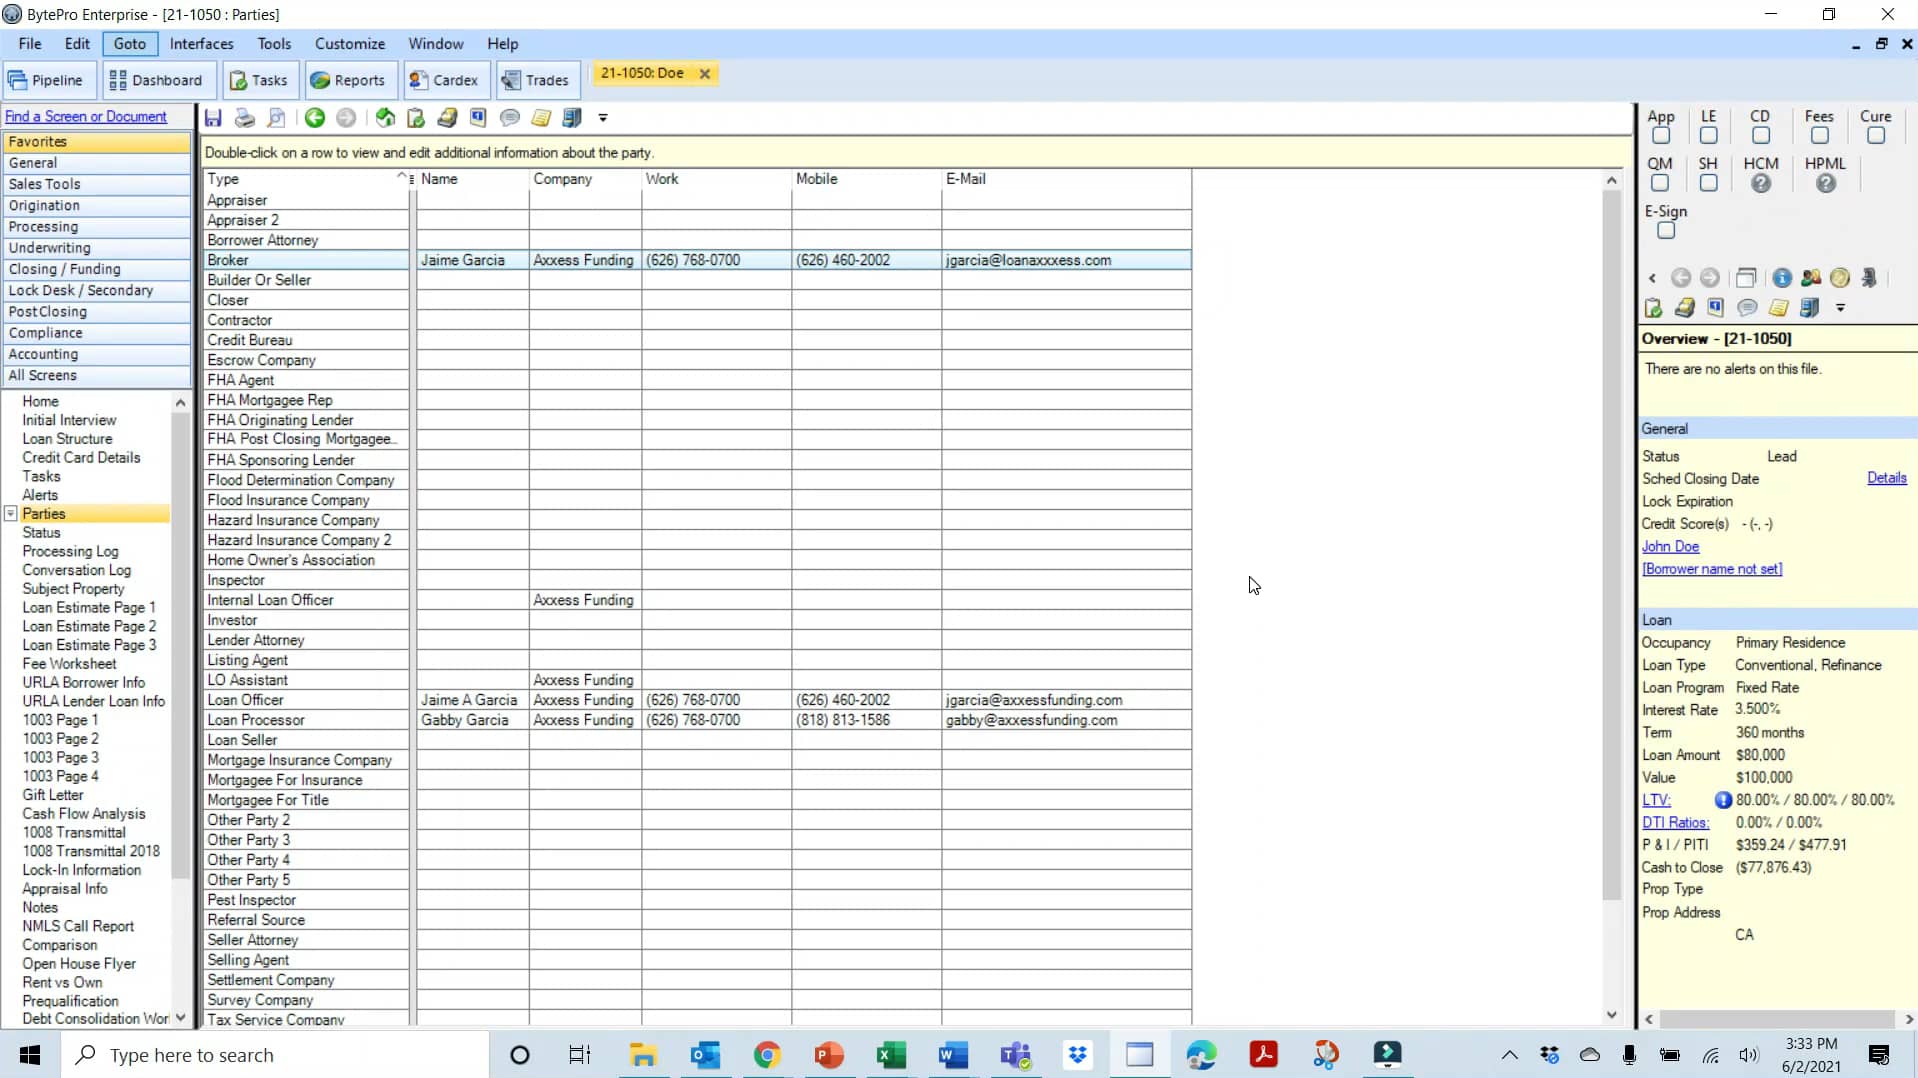Click the blue info icon in side panel
This screenshot has width=1918, height=1078.
[1782, 278]
